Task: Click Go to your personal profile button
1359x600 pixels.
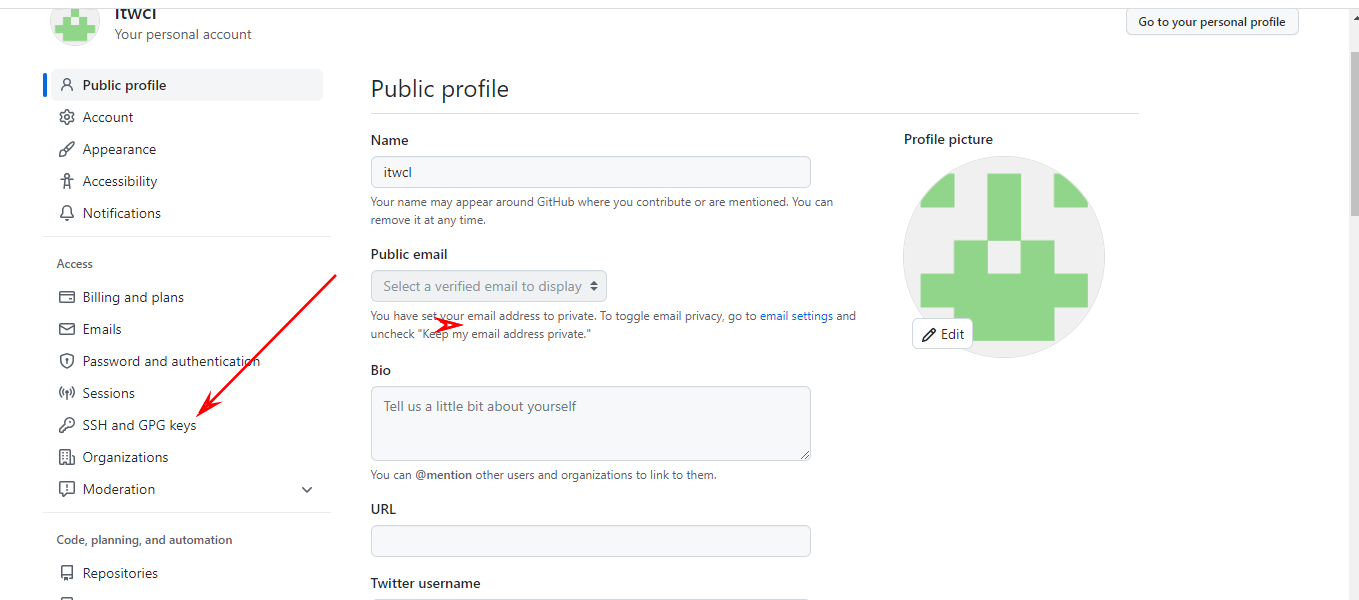Action: tap(1211, 22)
